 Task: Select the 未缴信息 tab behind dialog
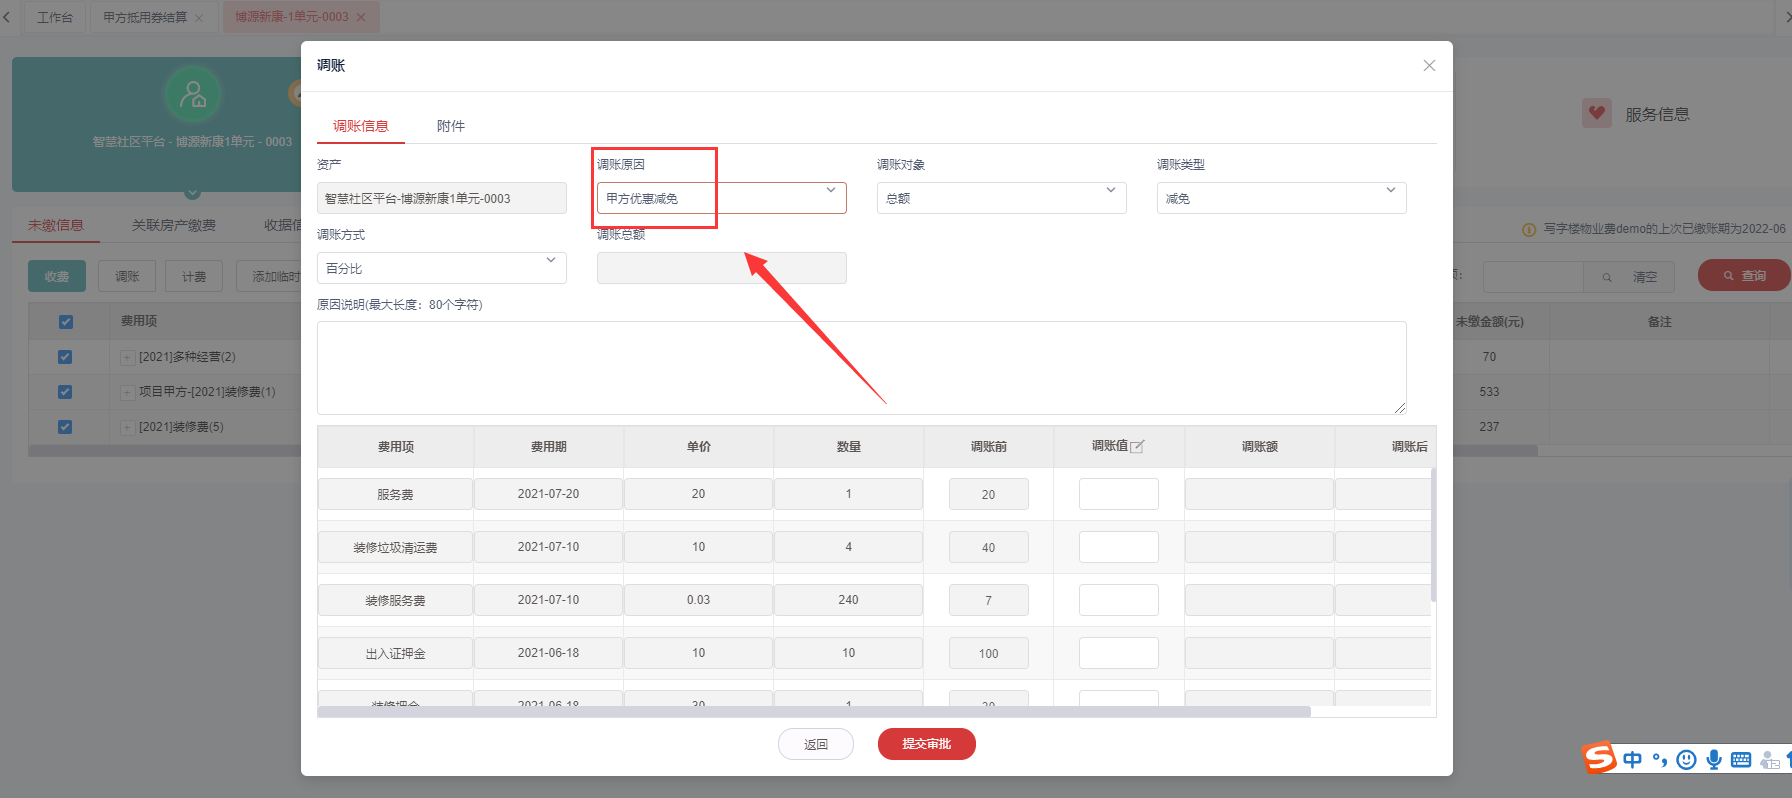tap(56, 225)
